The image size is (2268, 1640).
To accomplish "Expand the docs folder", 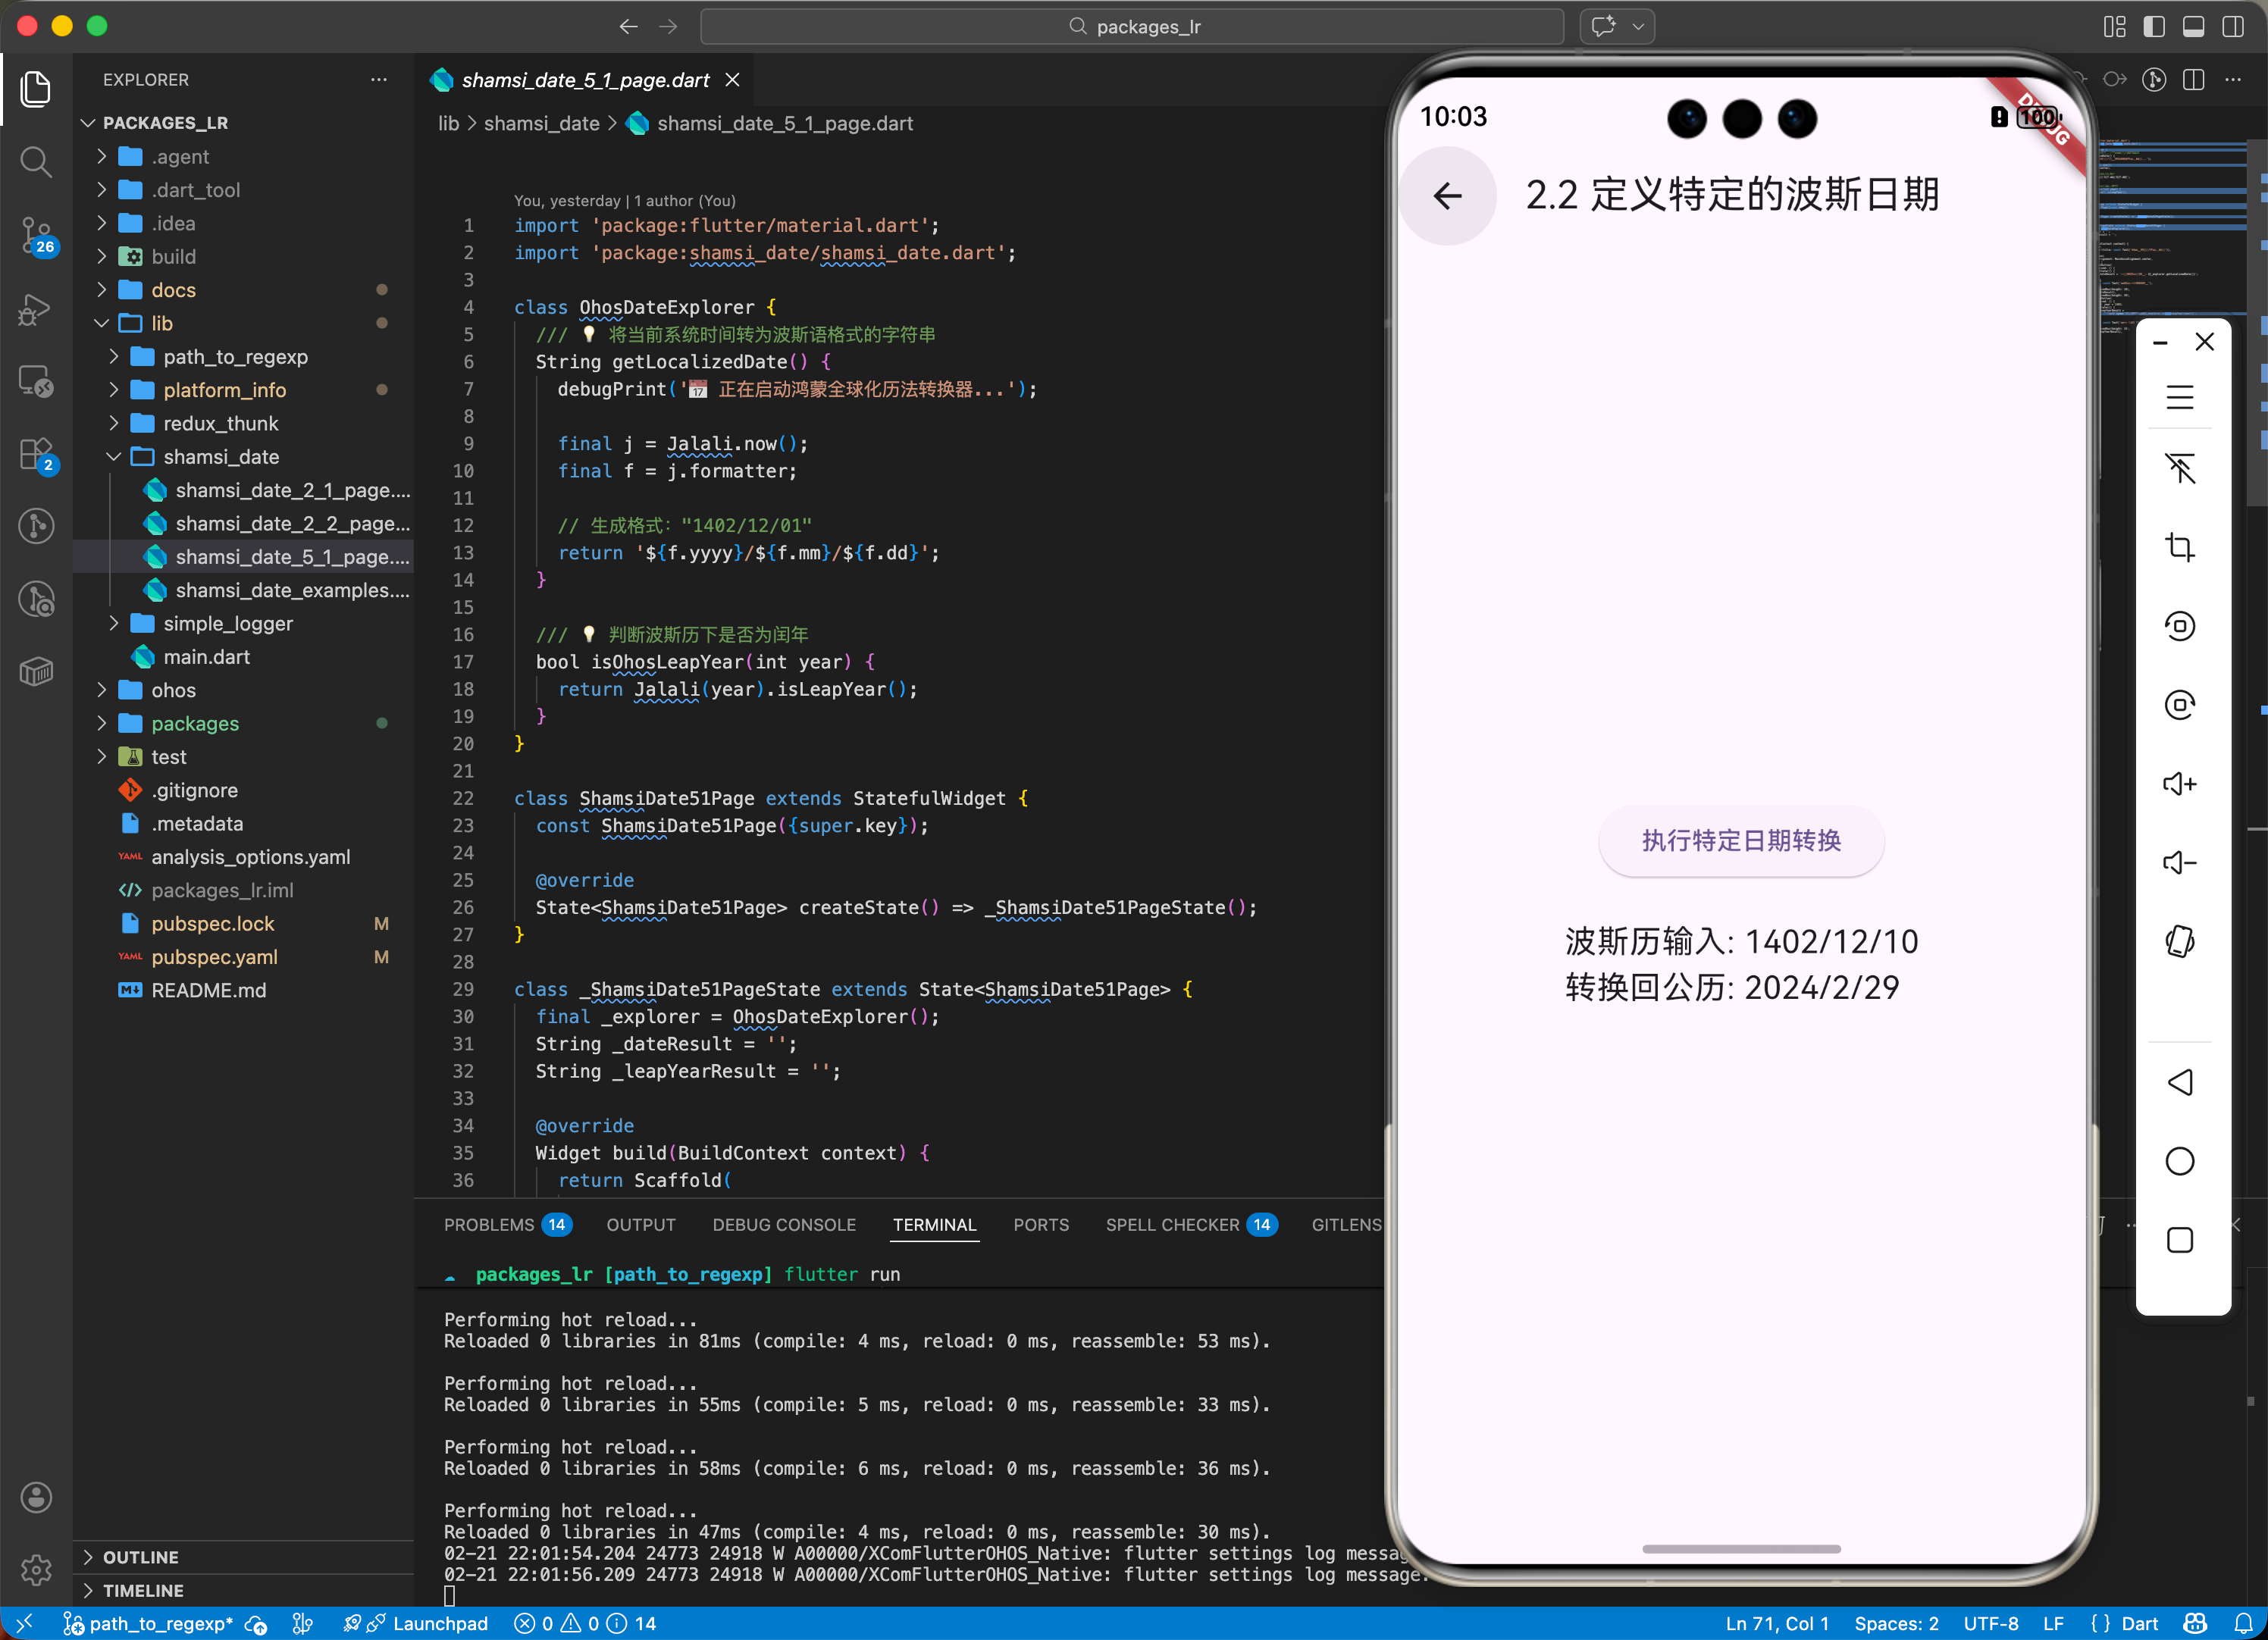I will [x=173, y=290].
